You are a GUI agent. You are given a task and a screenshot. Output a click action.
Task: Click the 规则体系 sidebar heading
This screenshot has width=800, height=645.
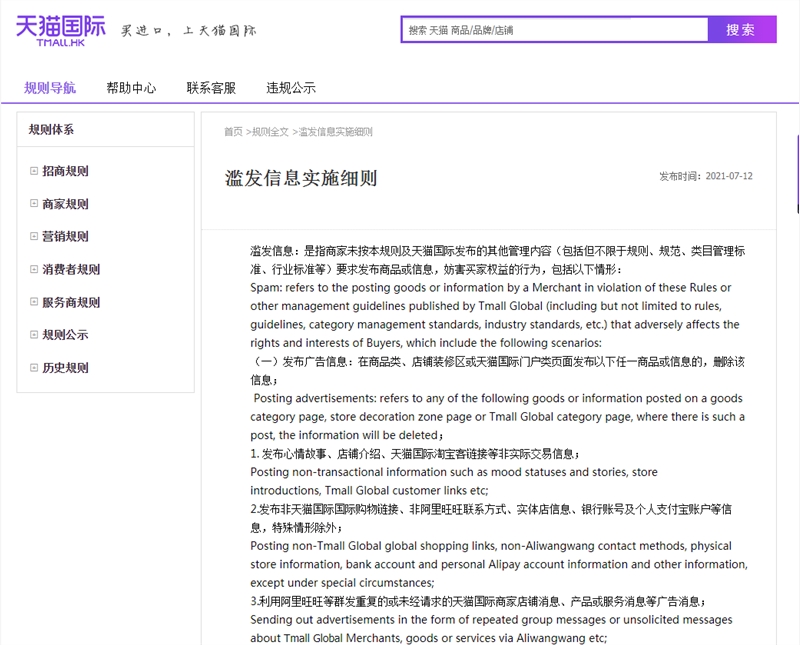pos(52,130)
